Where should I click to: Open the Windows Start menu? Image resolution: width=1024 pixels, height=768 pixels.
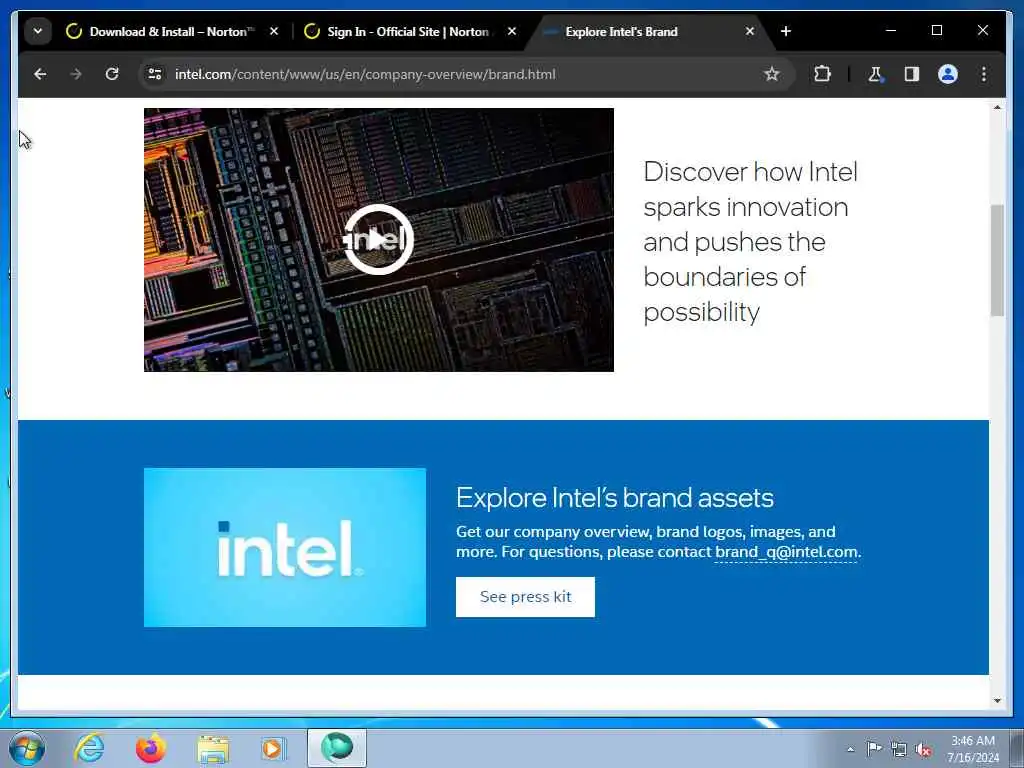coord(26,748)
